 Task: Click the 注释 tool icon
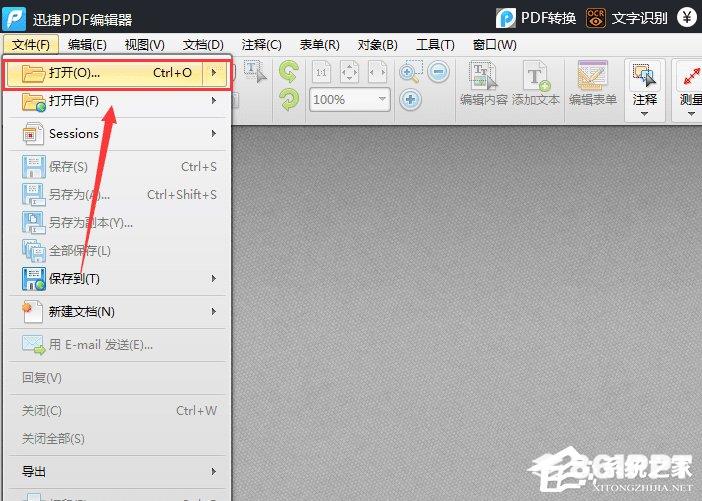[x=644, y=75]
